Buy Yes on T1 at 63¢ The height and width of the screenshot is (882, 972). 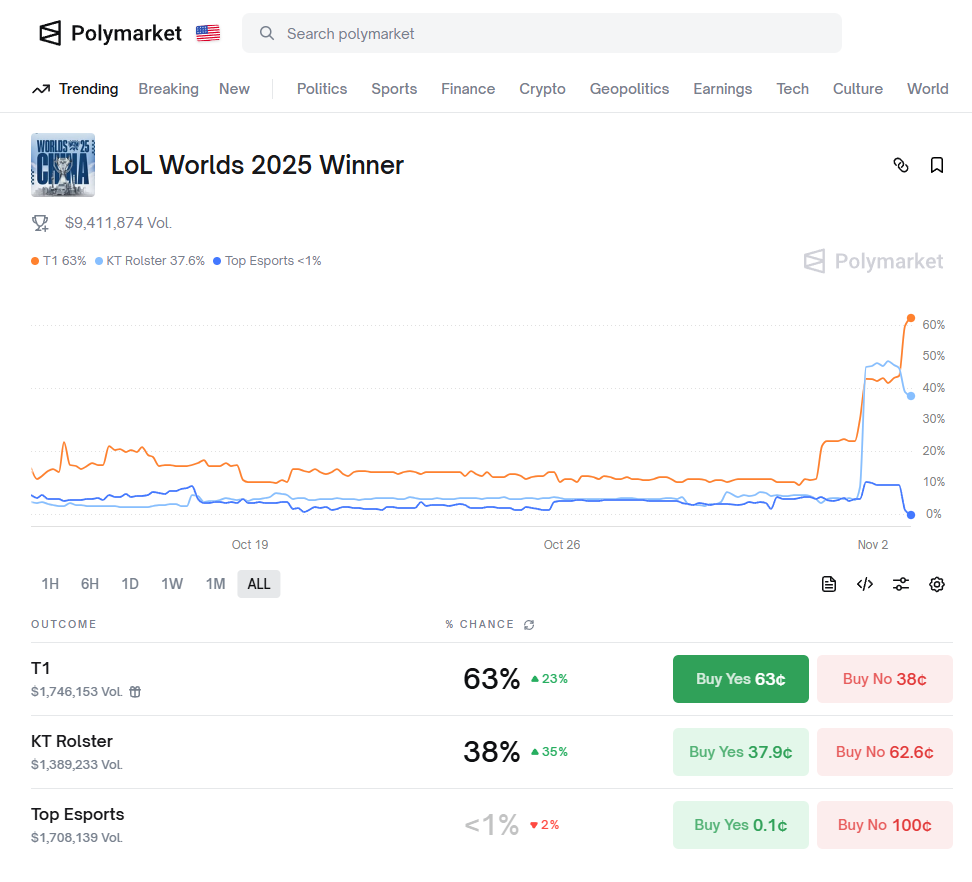pyautogui.click(x=740, y=679)
